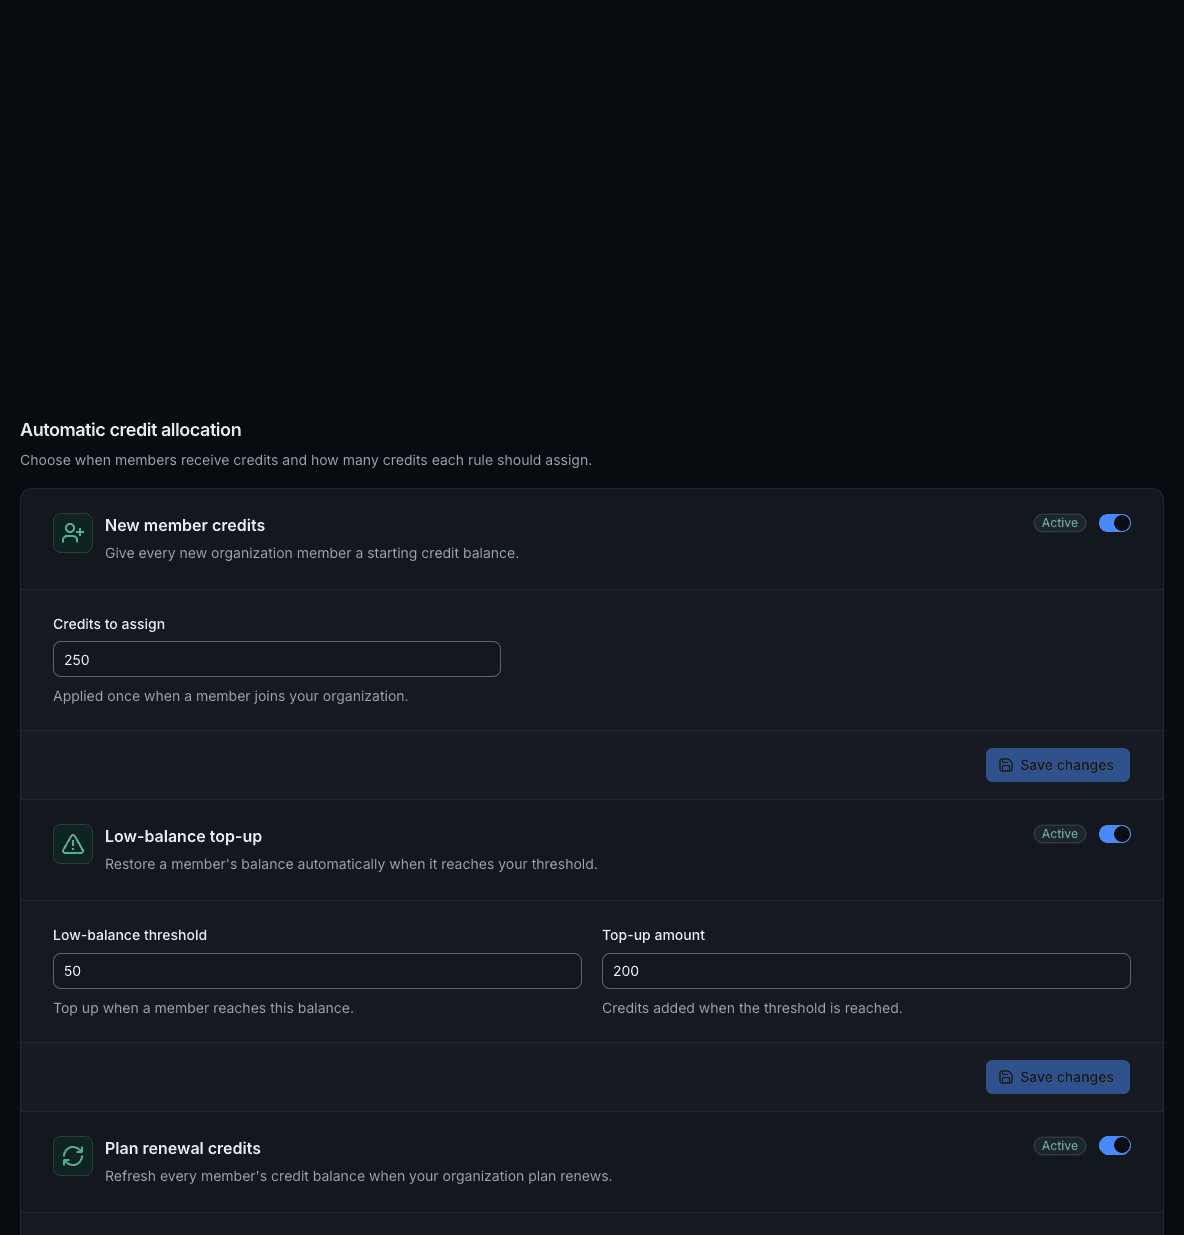Disable the New member credits toggle
This screenshot has width=1184, height=1235.
pyautogui.click(x=1115, y=523)
